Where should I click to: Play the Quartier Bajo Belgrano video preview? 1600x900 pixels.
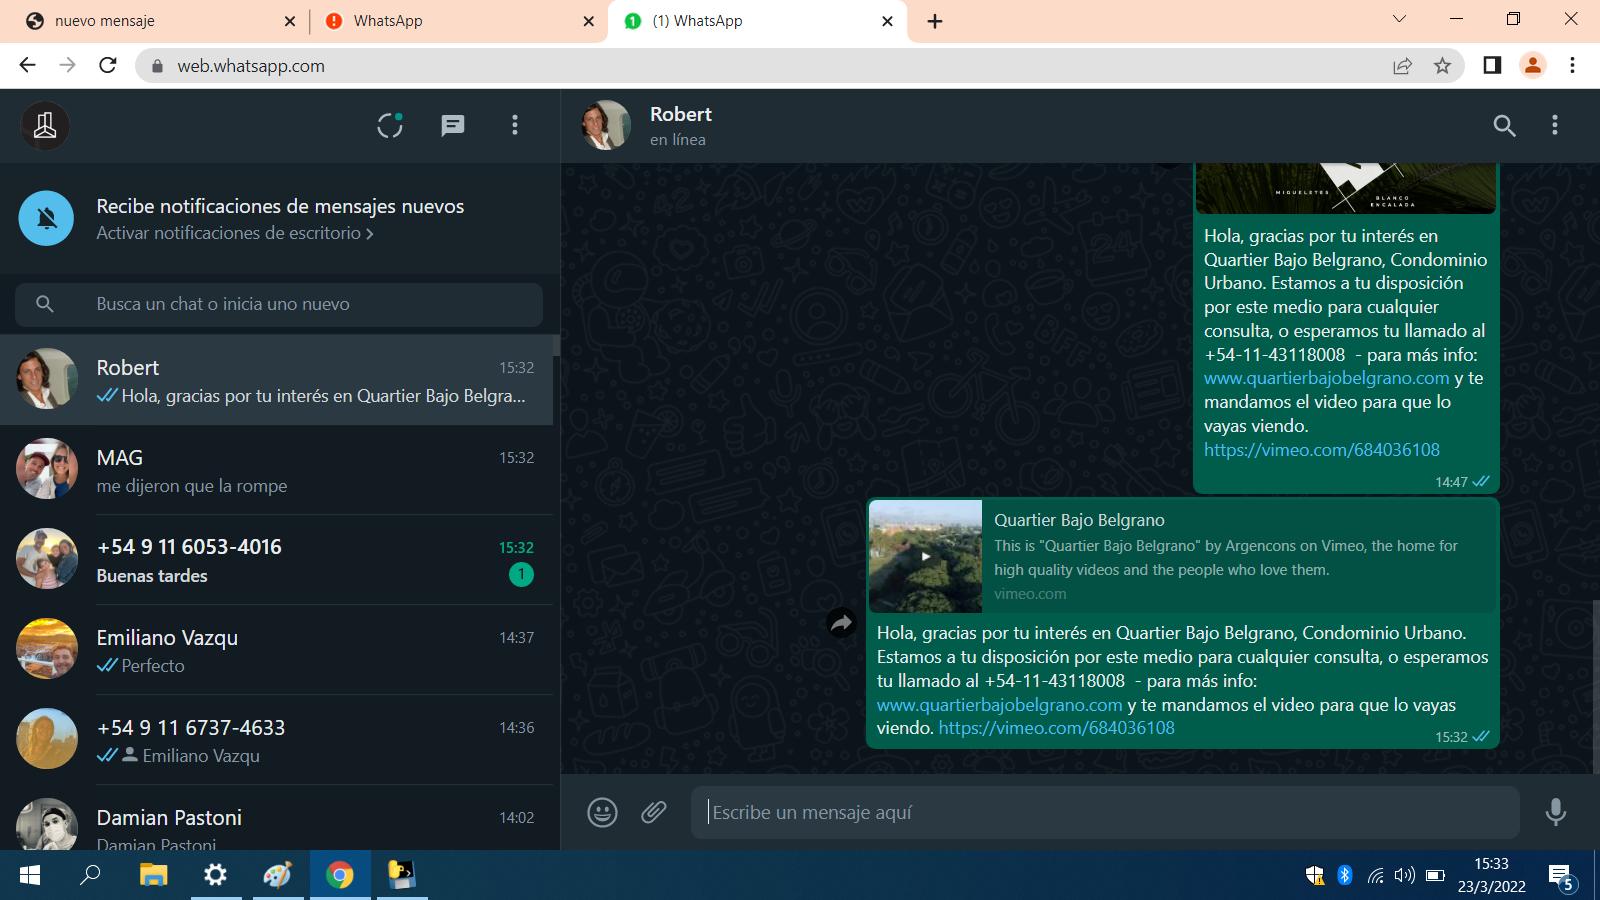[x=926, y=556]
